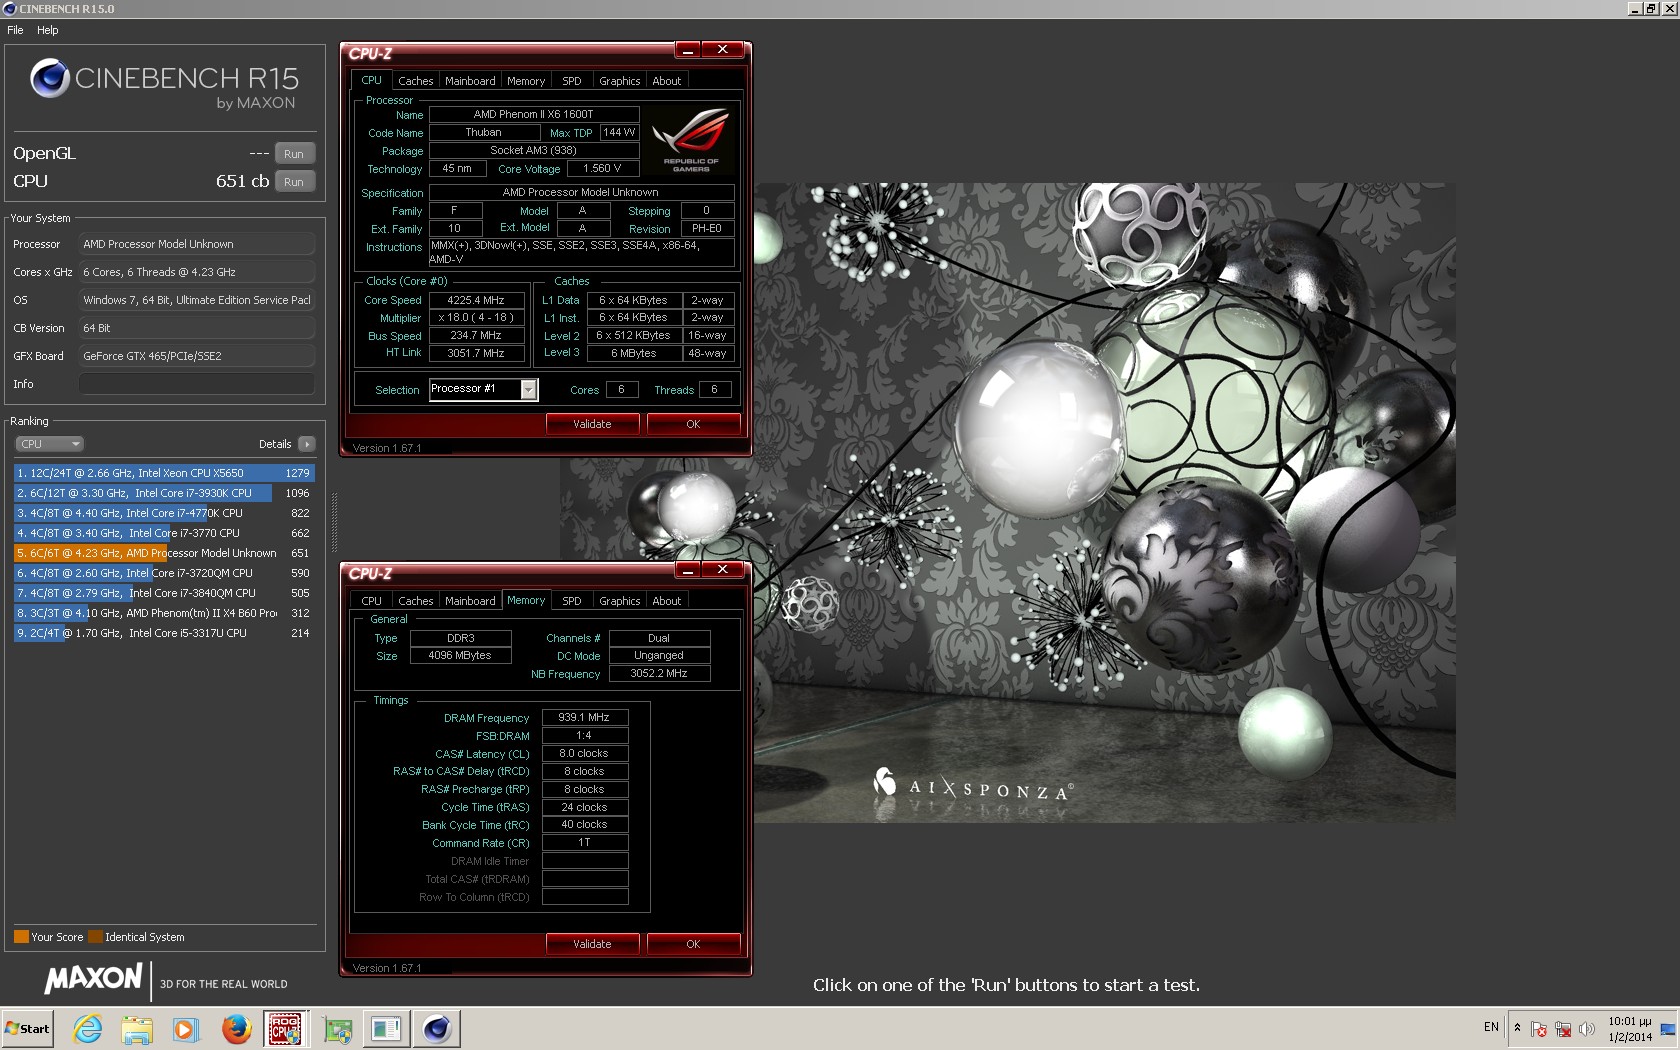Screen dimensions: 1680x1050
Task: Click the Show Desktop icon by the clock
Action: click(1668, 1029)
